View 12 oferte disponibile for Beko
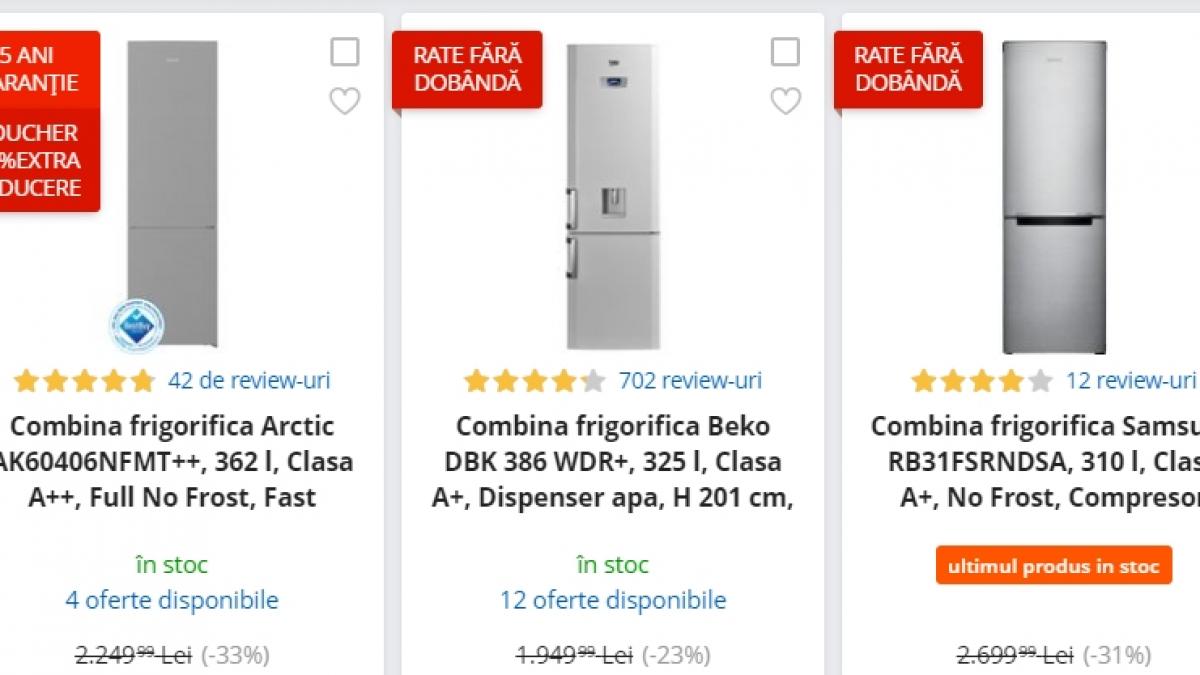Viewport: 1200px width, 675px height. [x=612, y=600]
